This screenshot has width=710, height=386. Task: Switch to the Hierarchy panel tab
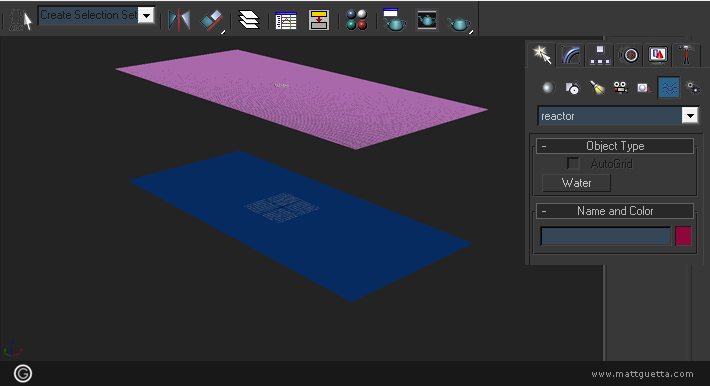(600, 55)
